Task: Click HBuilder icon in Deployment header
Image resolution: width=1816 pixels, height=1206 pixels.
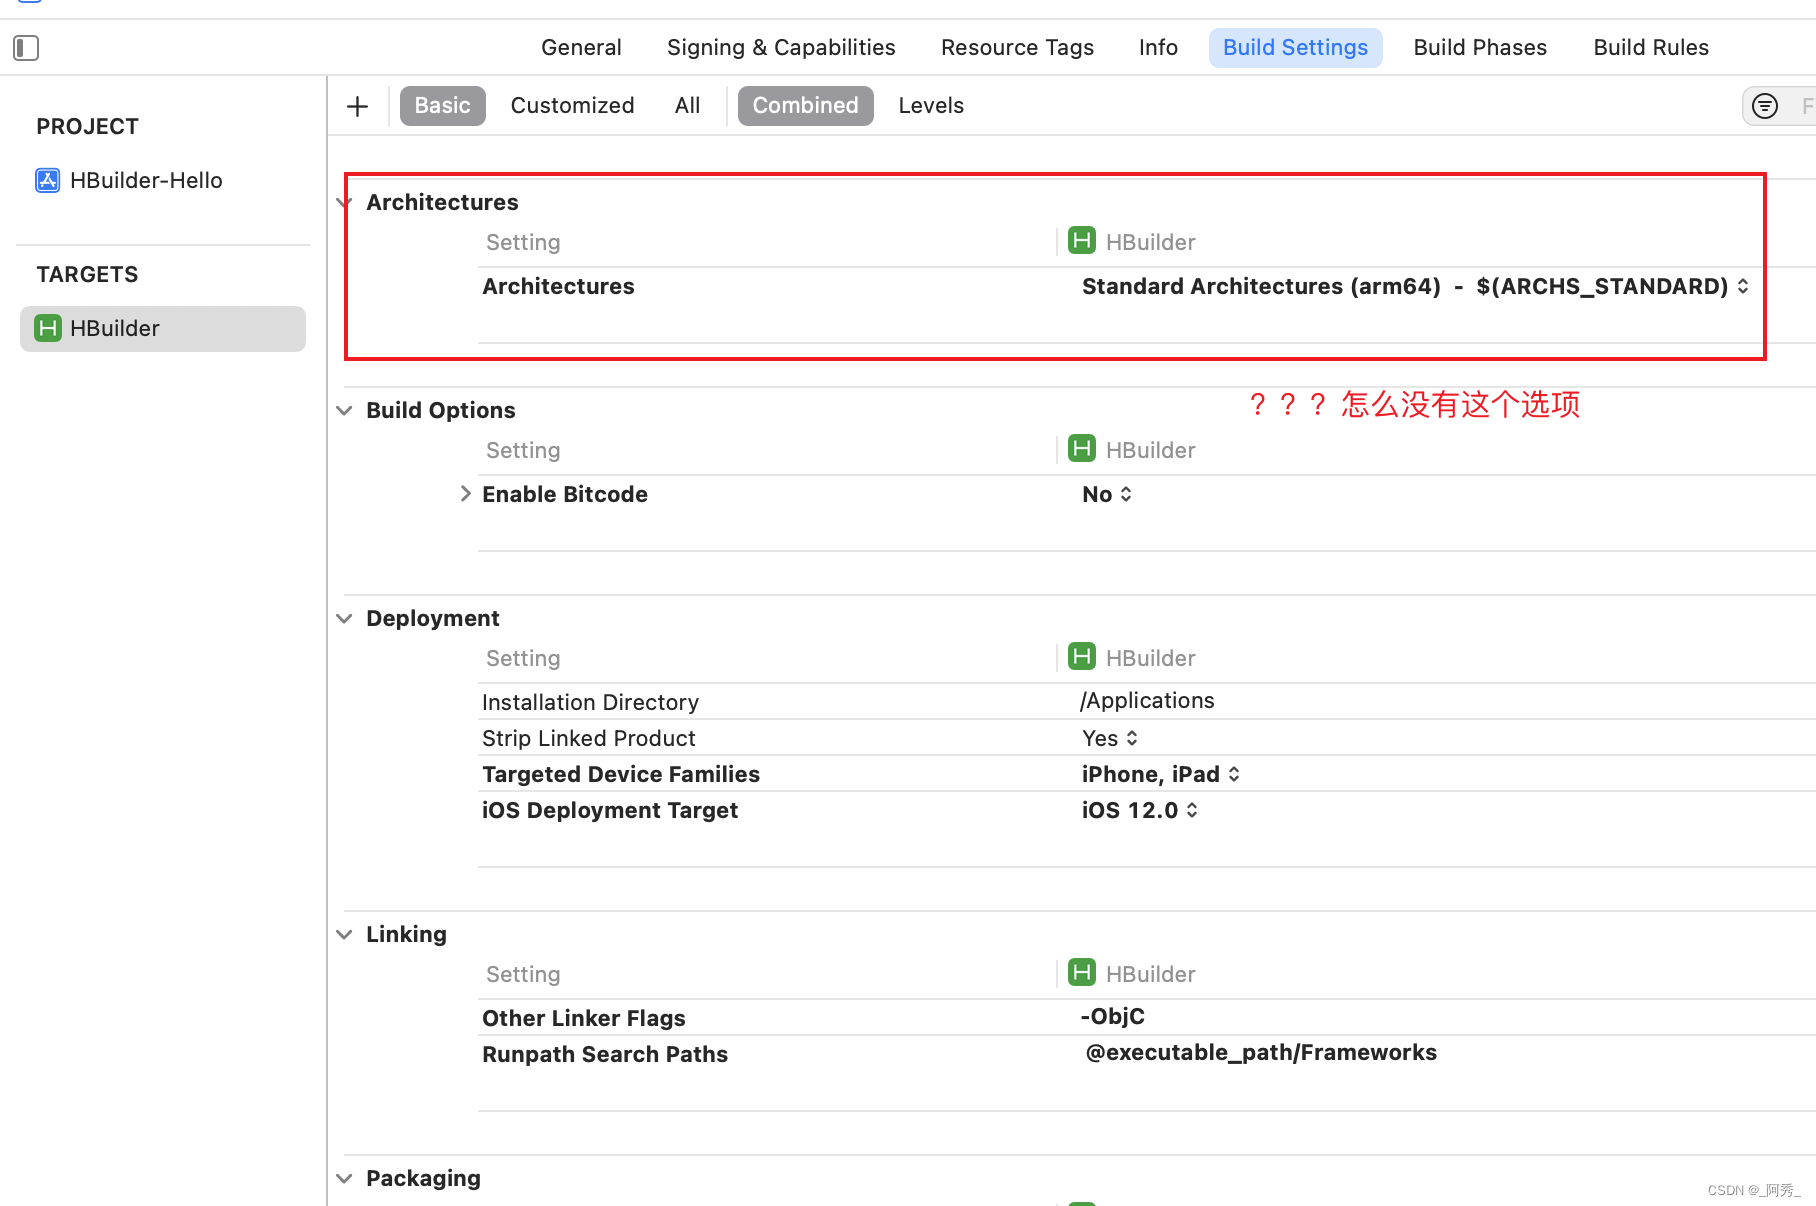Action: (1082, 657)
